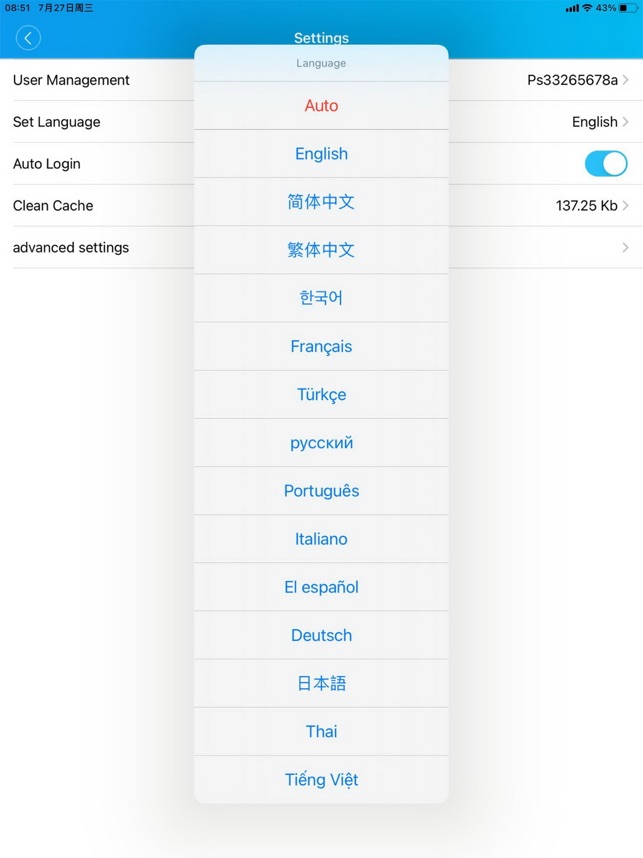Viewport: 643px width, 858px height.
Task: Tap the cellular signal bars icon
Action: pyautogui.click(x=572, y=8)
